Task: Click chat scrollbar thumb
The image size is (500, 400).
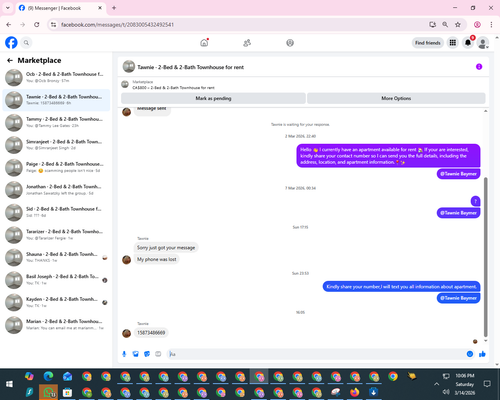Action: coord(486,257)
